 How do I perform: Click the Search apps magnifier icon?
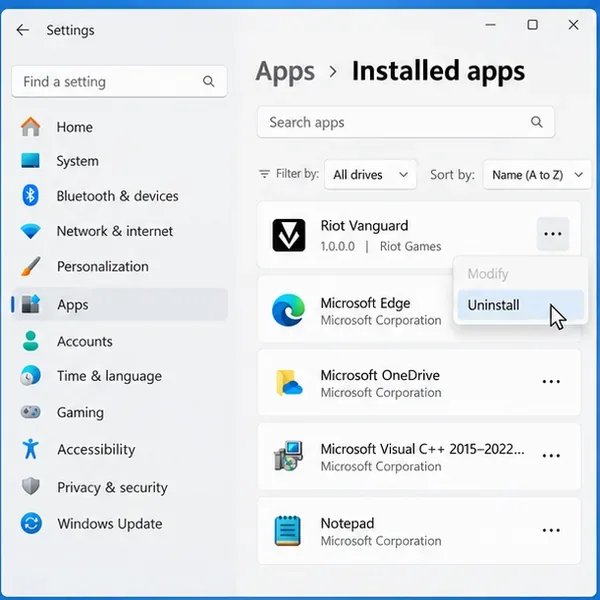coord(536,122)
